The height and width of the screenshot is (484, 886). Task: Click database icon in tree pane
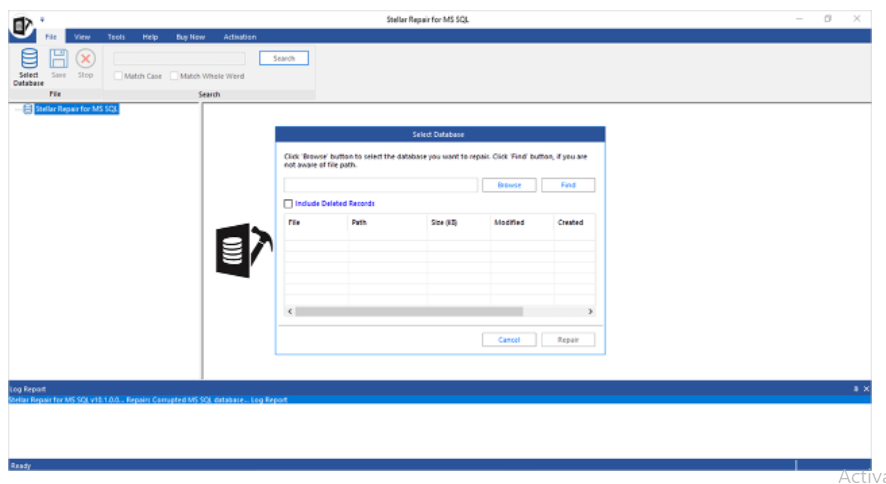[28, 109]
